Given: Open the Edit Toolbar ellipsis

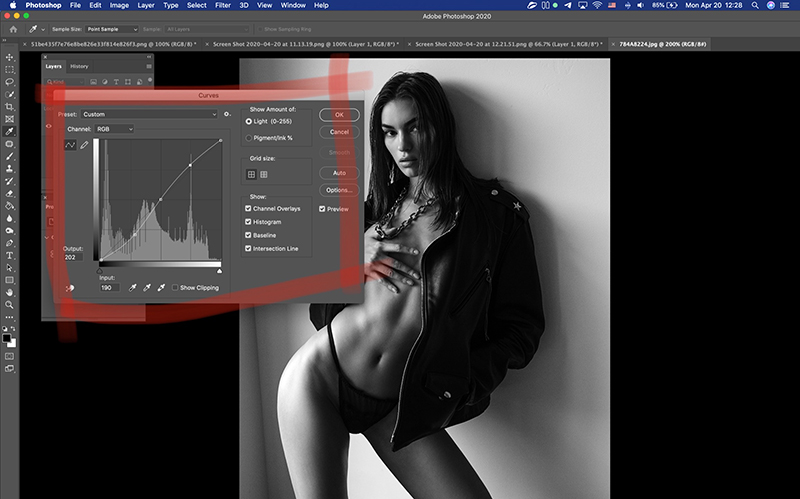Looking at the screenshot, I should point(9,317).
